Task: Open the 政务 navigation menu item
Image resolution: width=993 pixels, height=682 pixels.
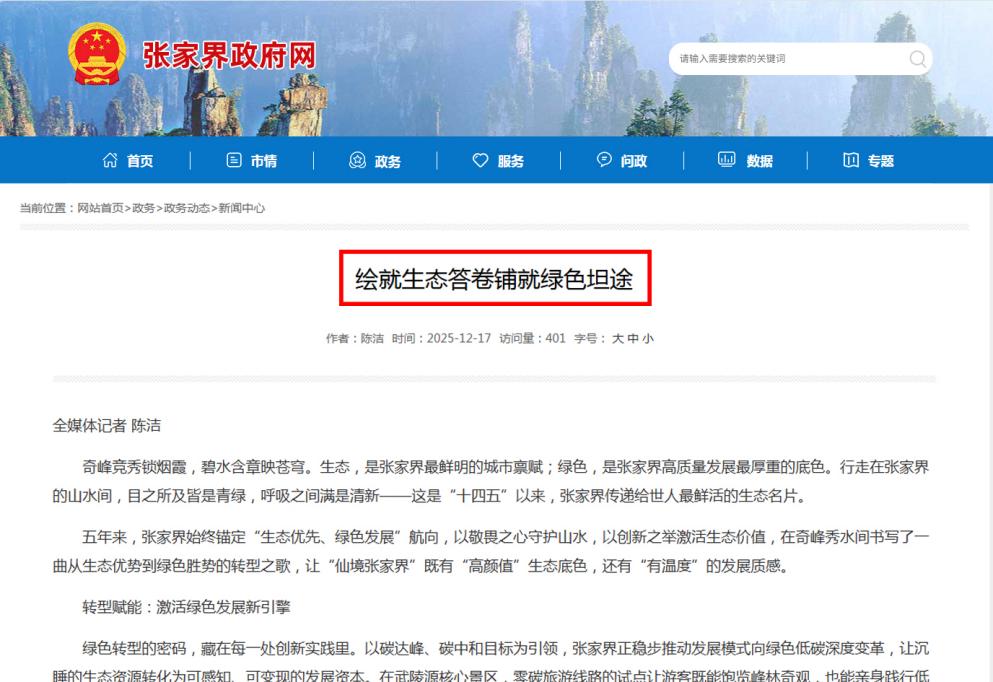Action: pos(387,162)
